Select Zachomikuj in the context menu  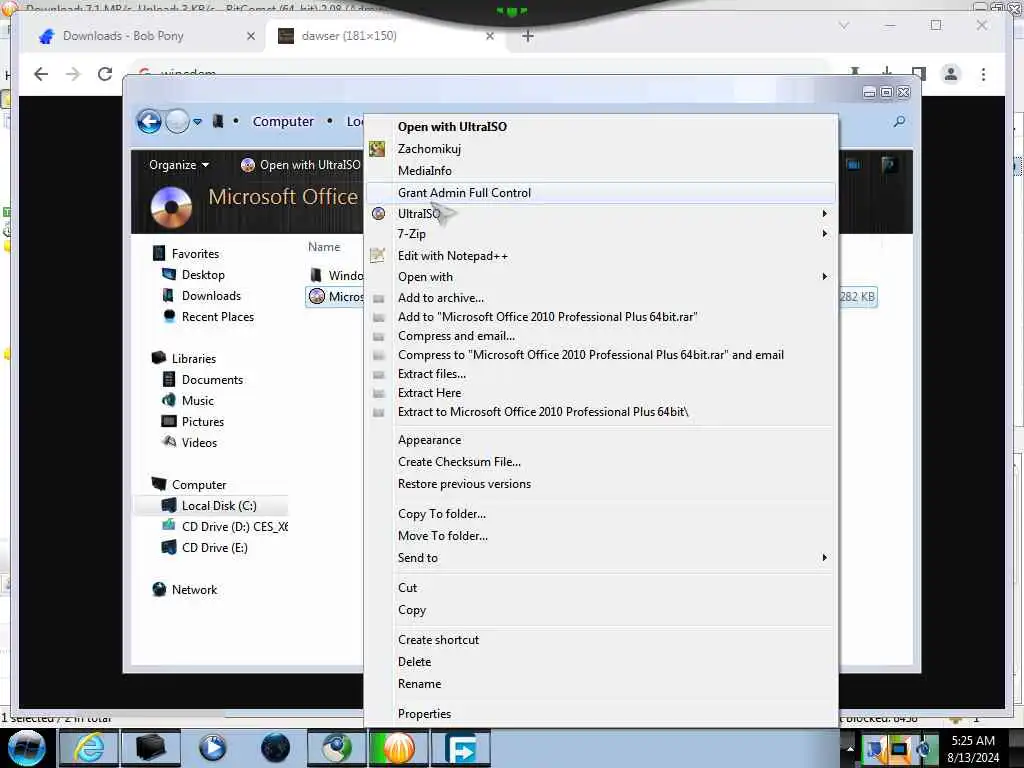[429, 149]
